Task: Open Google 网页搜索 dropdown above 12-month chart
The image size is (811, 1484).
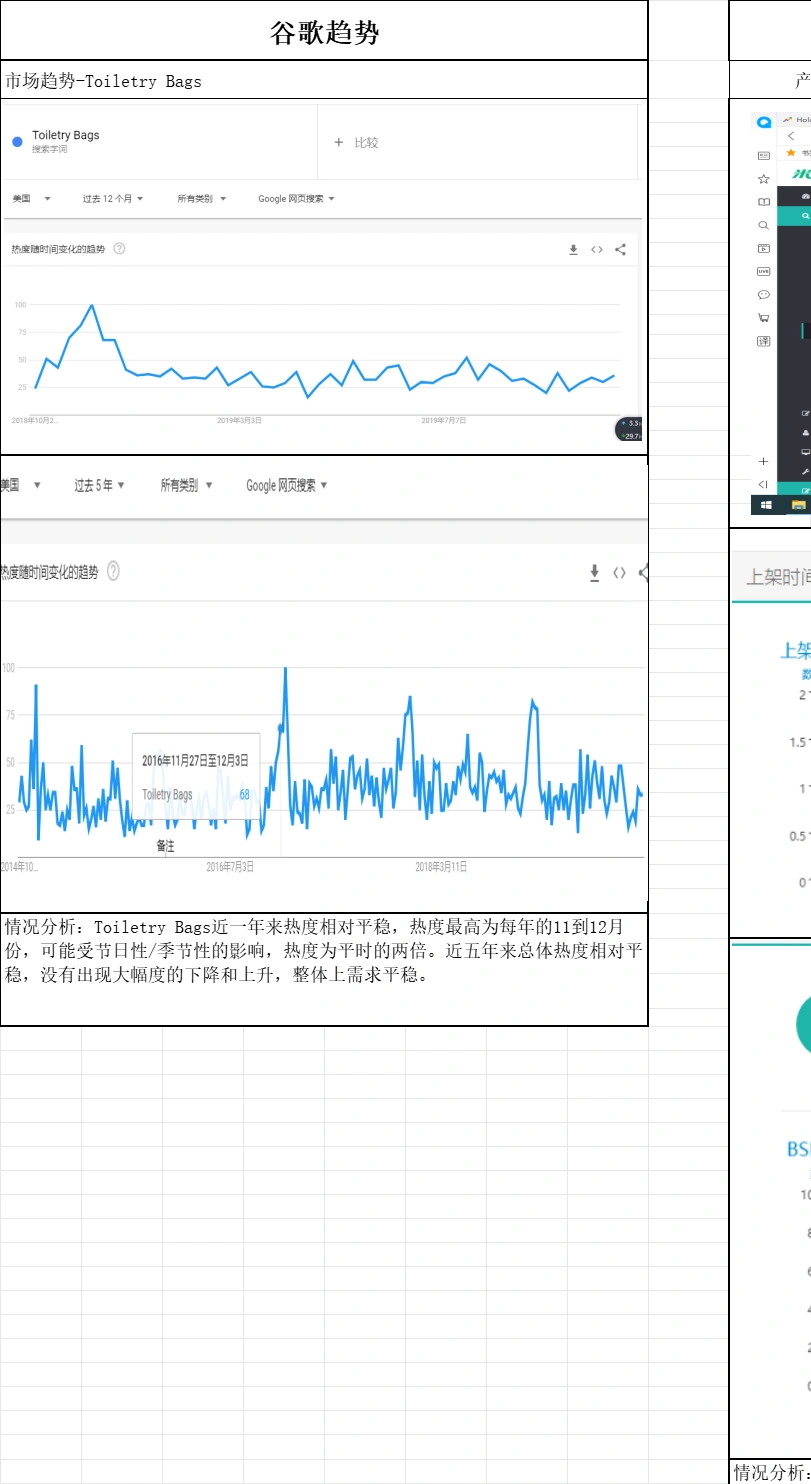Action: (x=296, y=199)
